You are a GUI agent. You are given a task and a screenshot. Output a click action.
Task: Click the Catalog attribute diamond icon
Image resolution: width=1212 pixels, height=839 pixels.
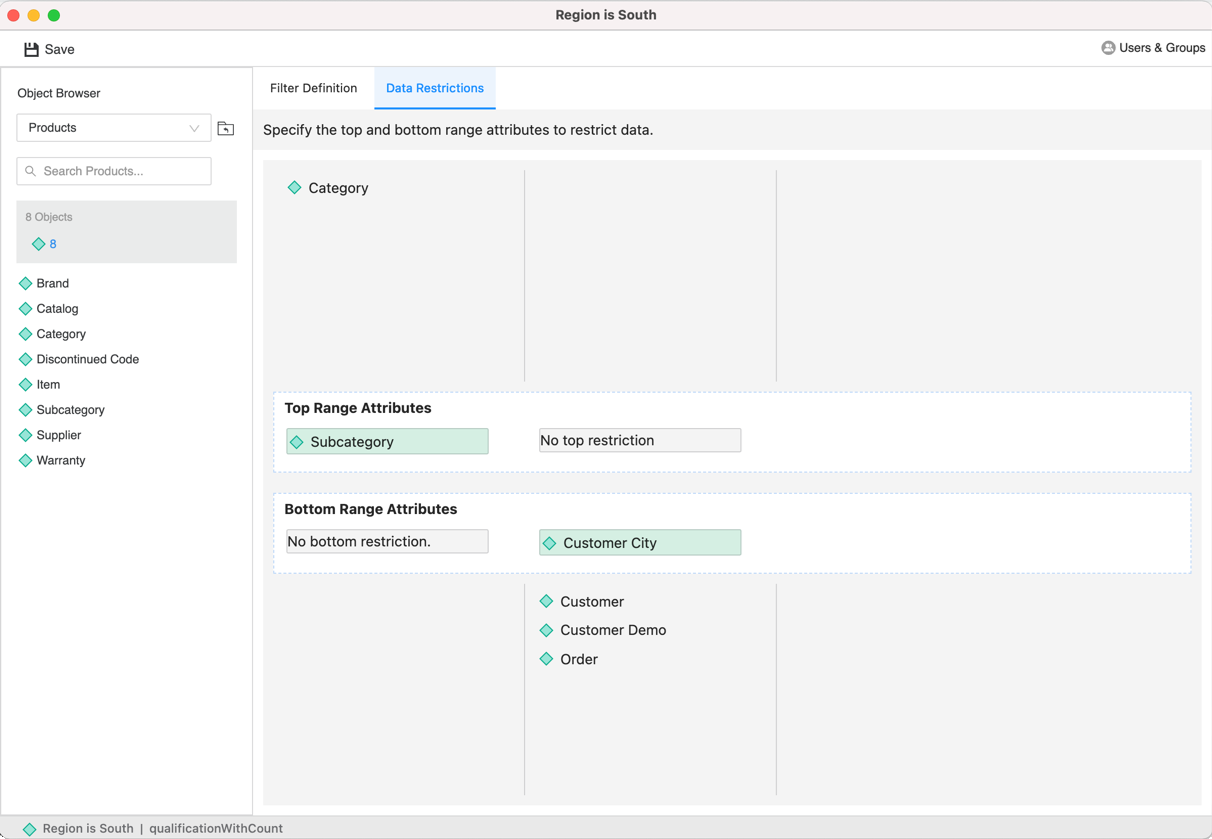pos(26,309)
